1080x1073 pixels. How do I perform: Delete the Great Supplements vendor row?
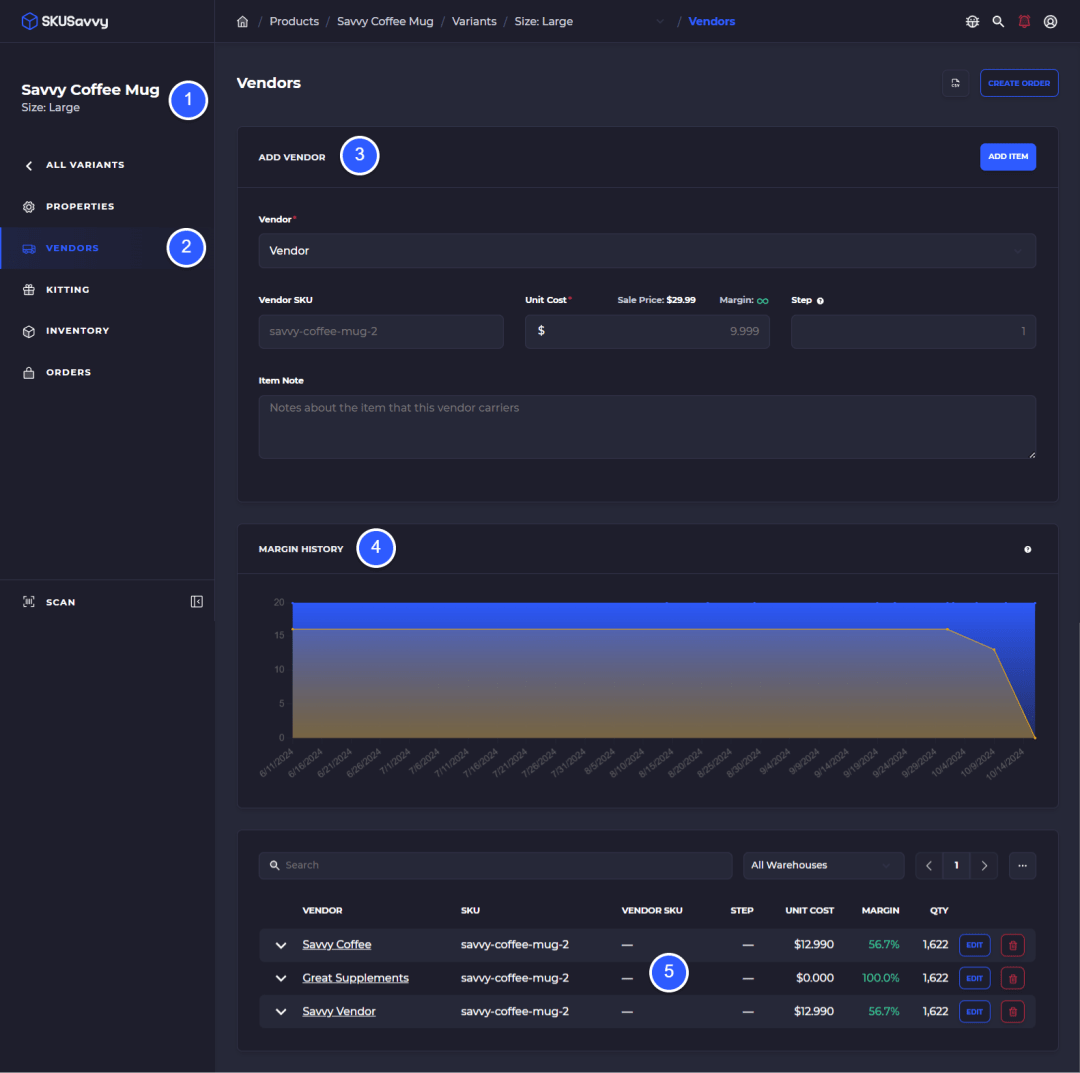click(x=1012, y=978)
